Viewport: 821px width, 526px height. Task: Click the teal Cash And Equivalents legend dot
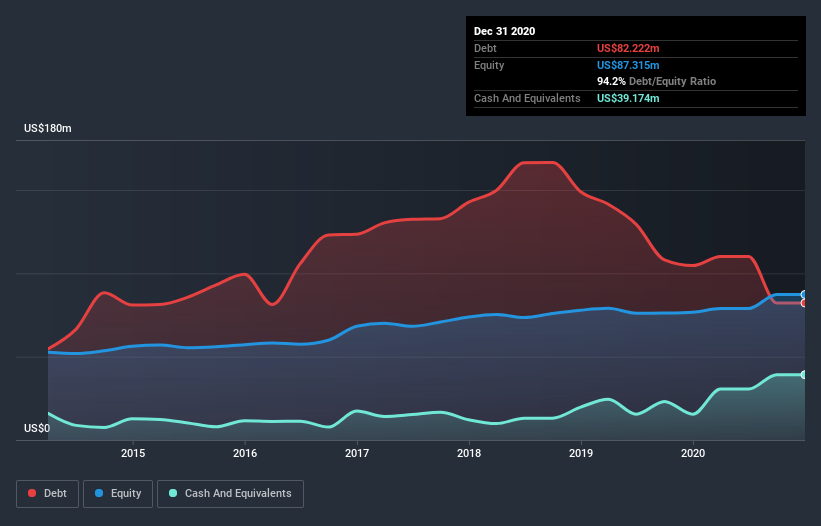[173, 493]
